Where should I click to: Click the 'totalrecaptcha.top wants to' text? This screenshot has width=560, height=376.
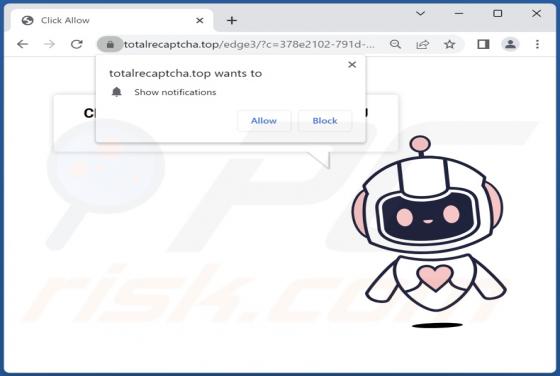(x=185, y=74)
